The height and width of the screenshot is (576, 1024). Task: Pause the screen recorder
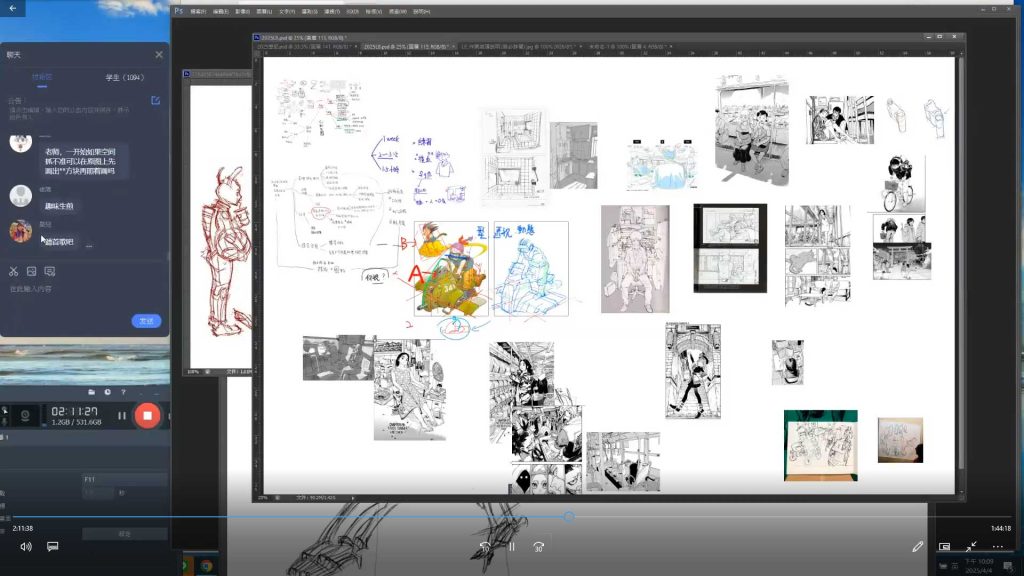pyautogui.click(x=122, y=415)
